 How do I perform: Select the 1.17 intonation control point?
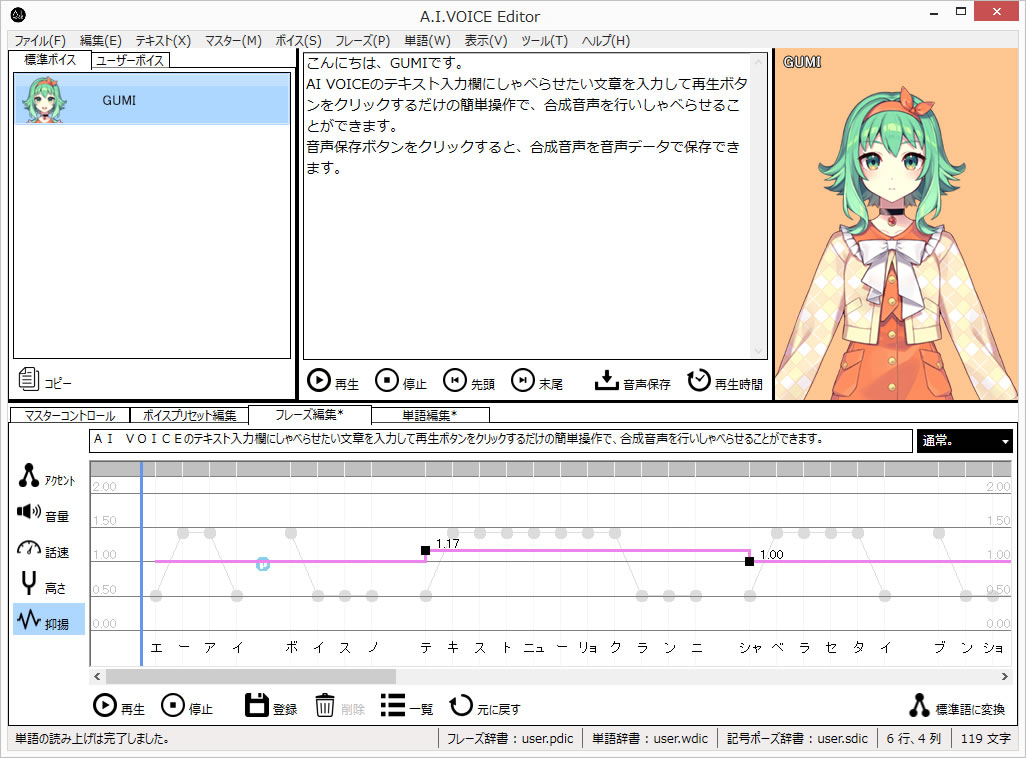pyautogui.click(x=425, y=550)
